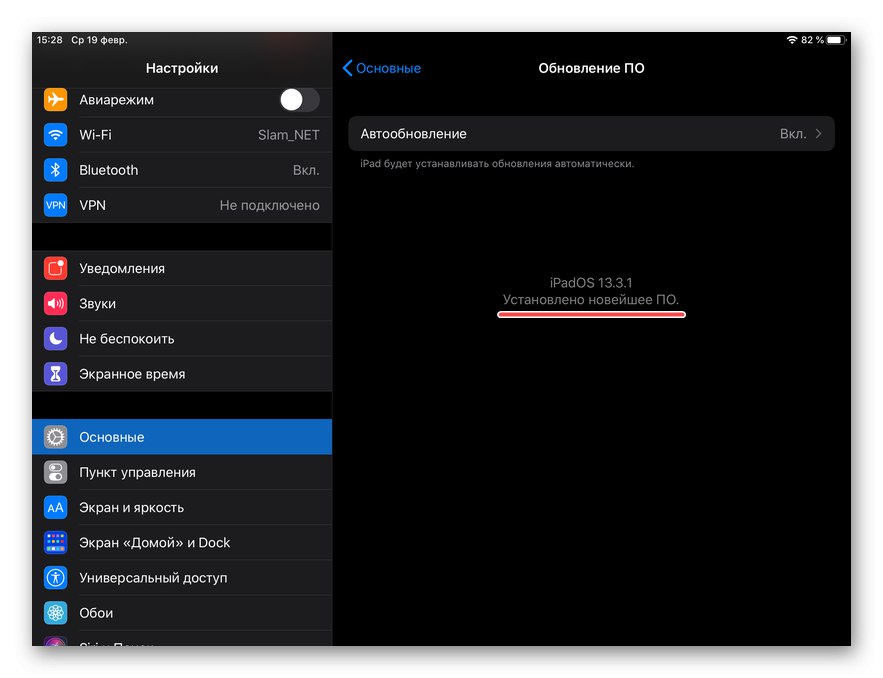Tap the Bluetooth icon

coord(55,170)
